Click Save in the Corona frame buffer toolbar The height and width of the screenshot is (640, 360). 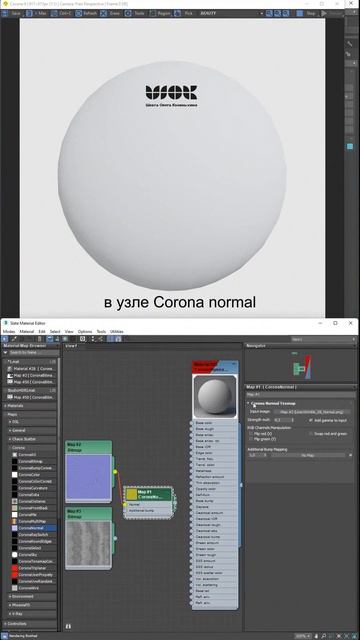(x=11, y=13)
